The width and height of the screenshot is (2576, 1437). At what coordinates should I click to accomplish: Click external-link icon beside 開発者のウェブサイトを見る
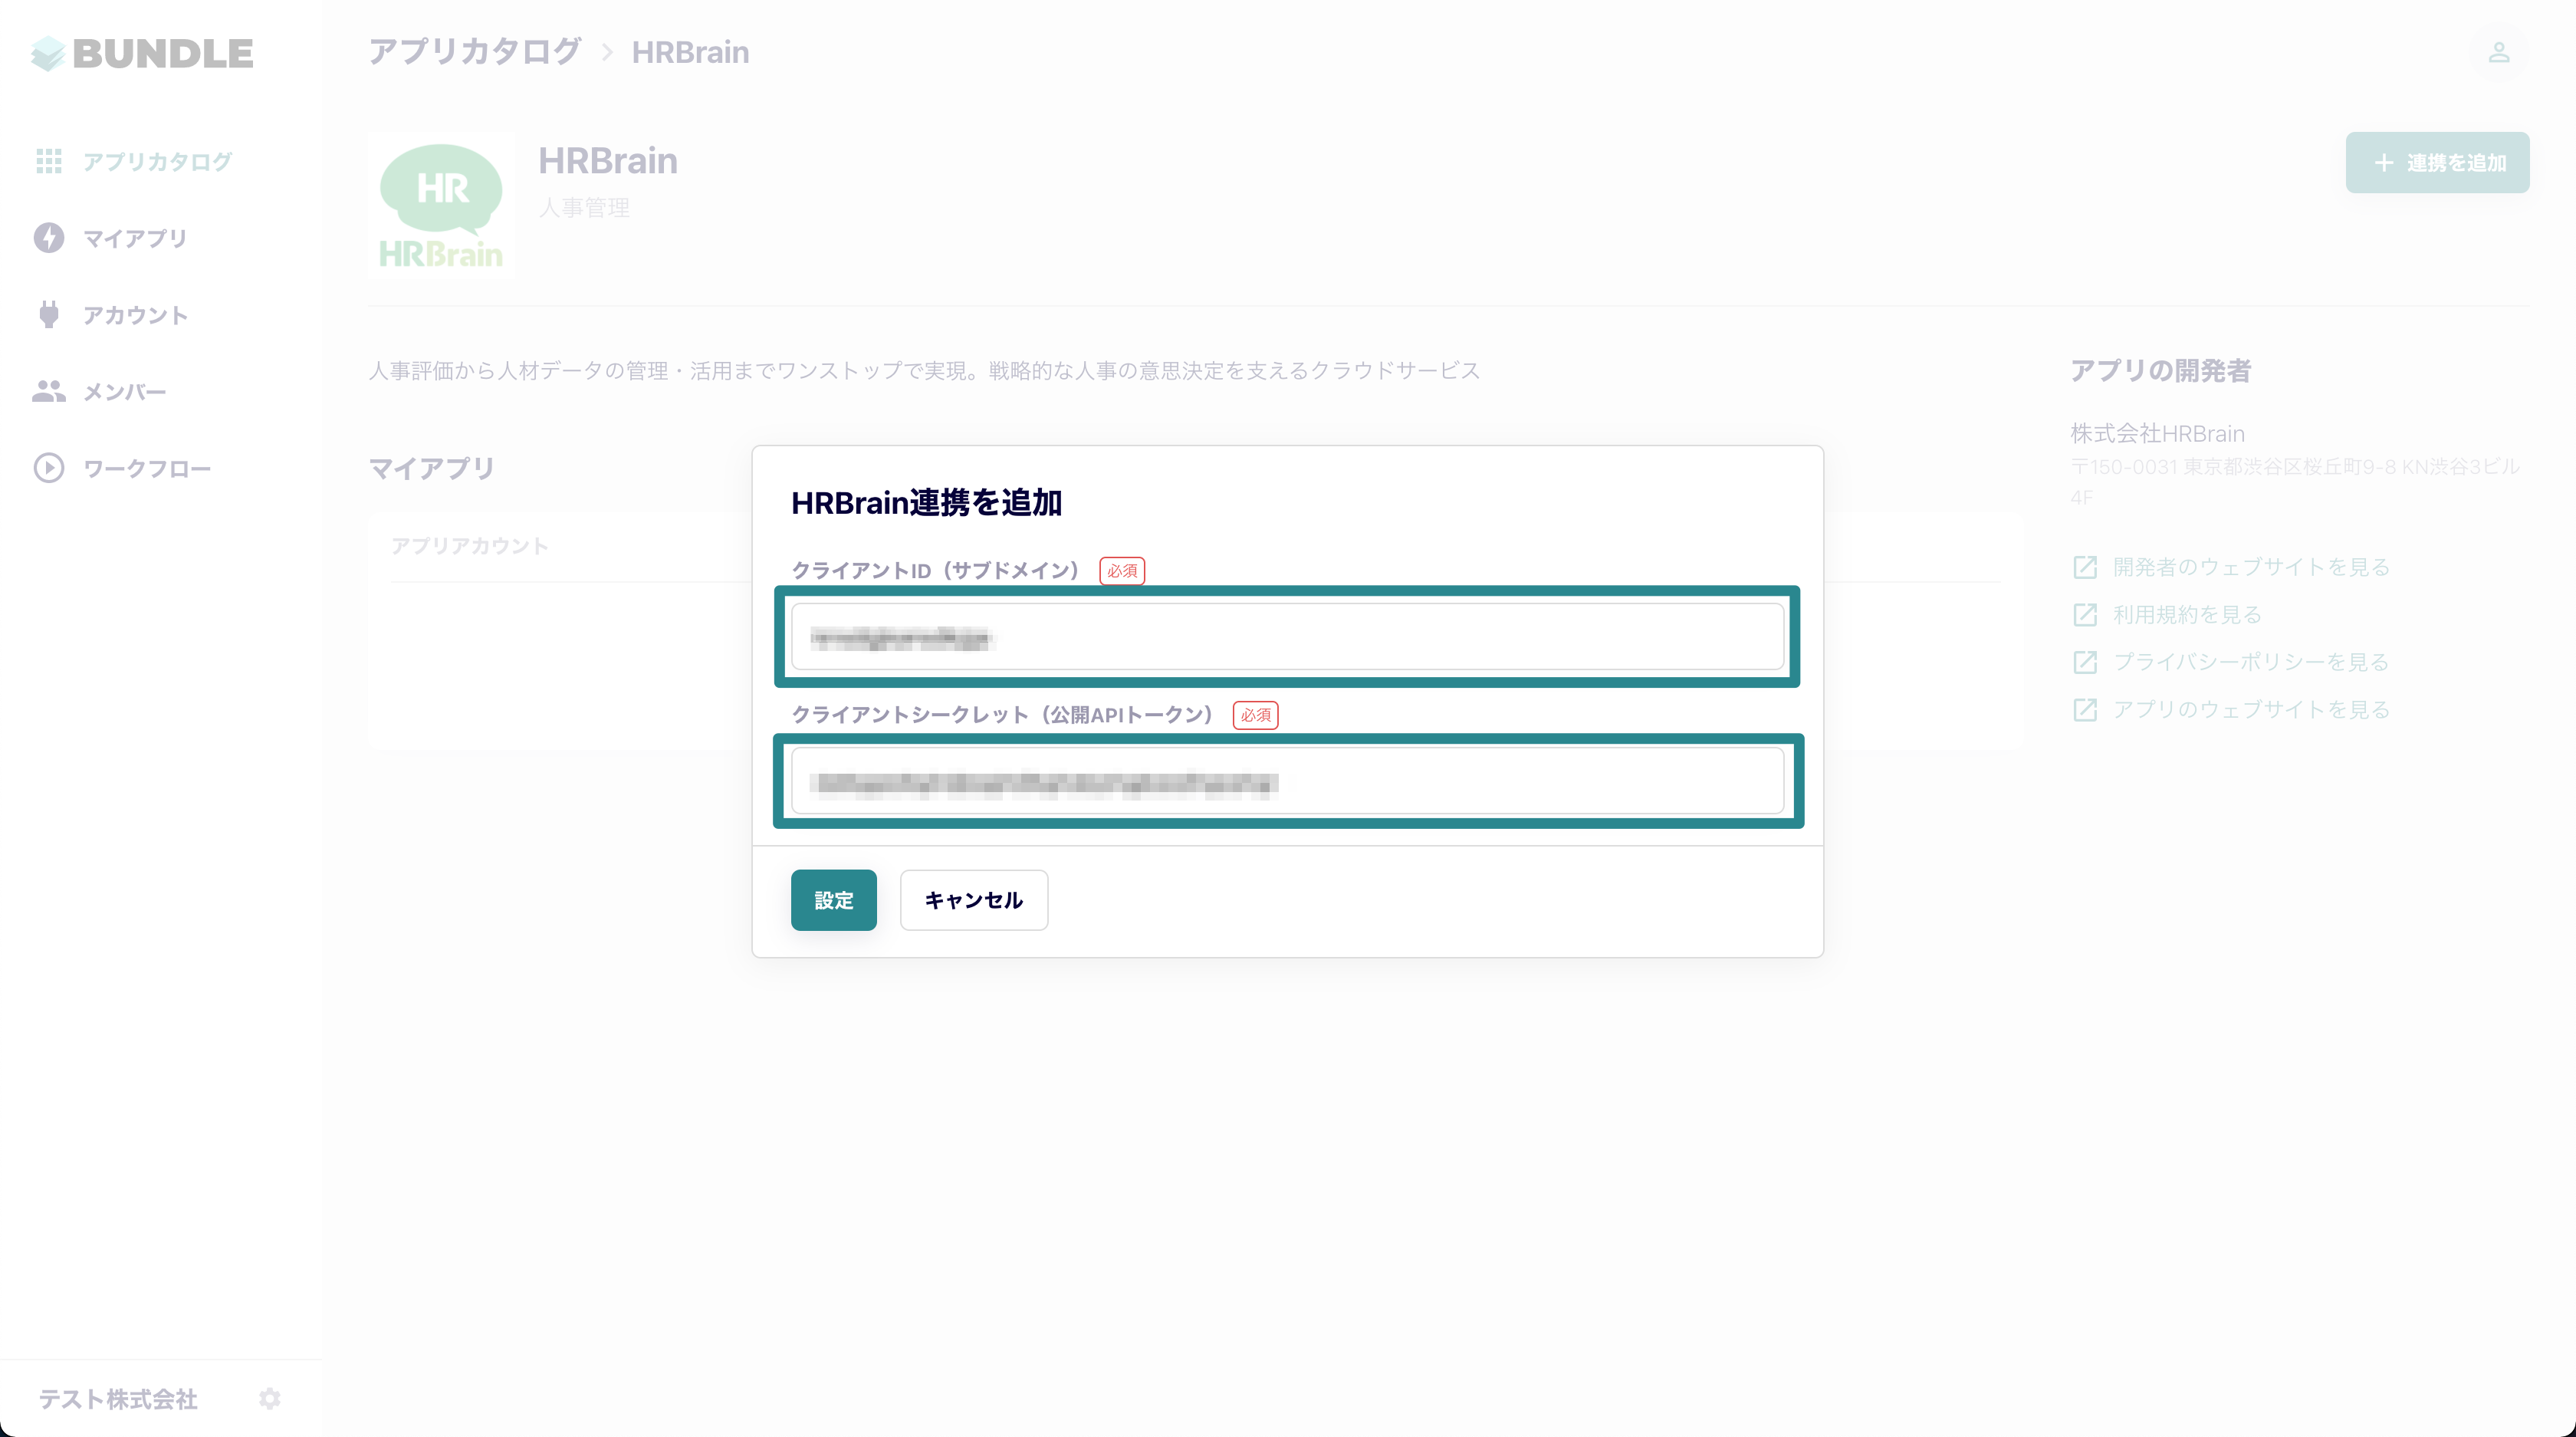[2085, 567]
